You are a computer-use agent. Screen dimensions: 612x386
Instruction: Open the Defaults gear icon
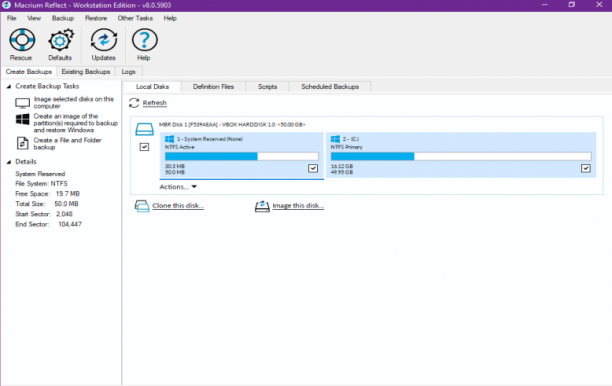(60, 40)
